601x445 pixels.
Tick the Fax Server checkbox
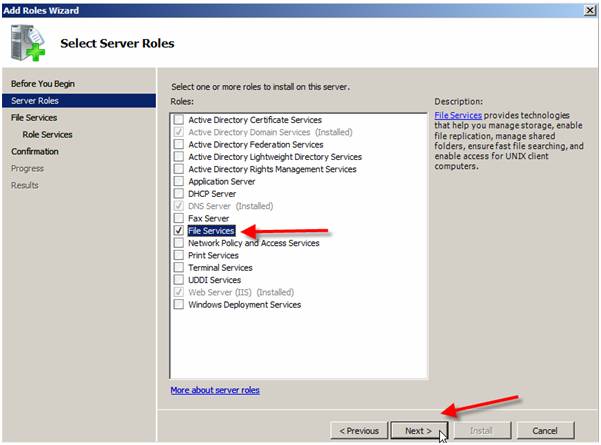[179, 218]
